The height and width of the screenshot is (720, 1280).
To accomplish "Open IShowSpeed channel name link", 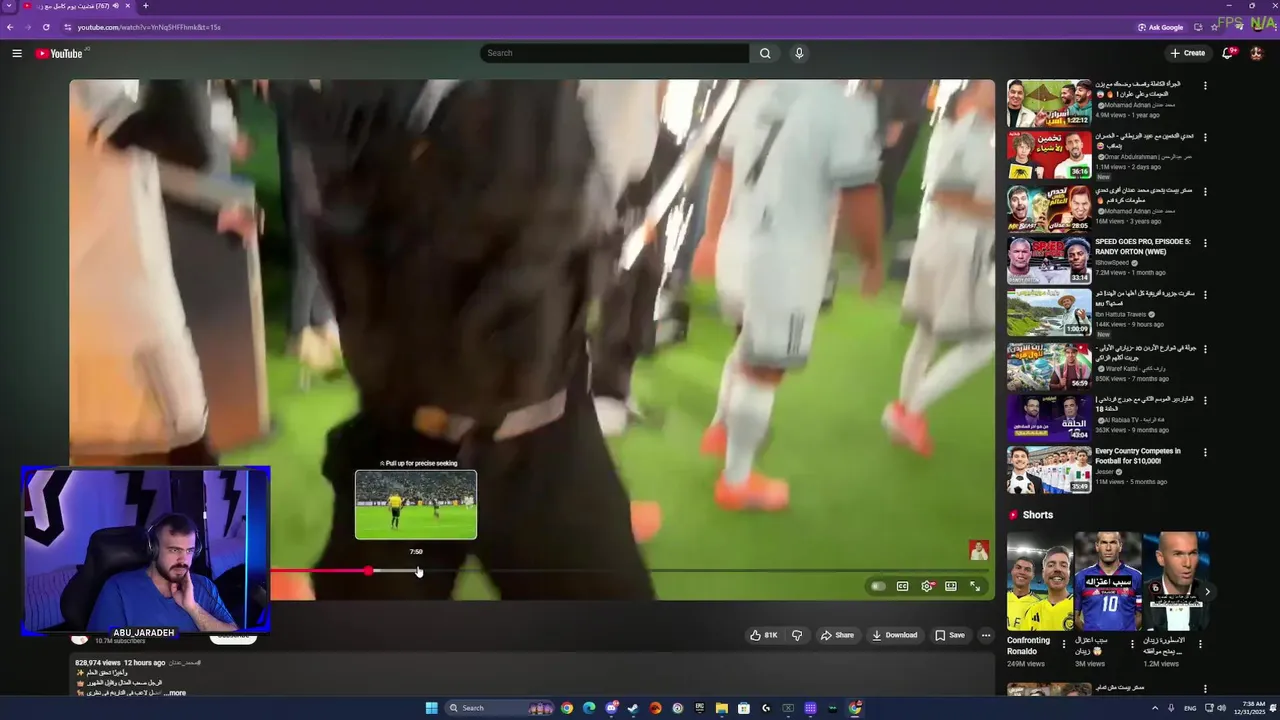I will point(1112,263).
